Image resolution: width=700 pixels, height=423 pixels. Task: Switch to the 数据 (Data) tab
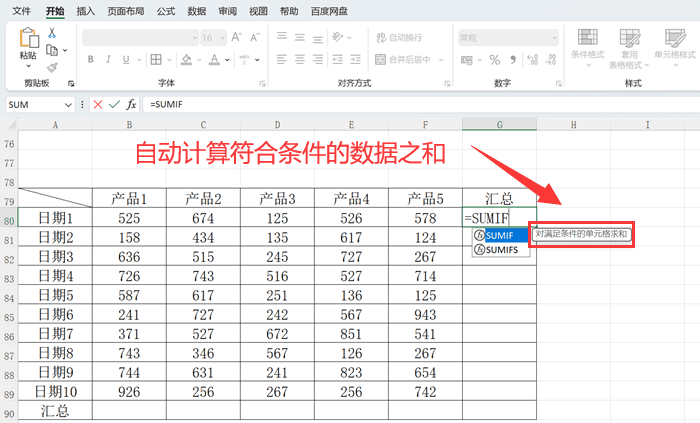pos(196,11)
